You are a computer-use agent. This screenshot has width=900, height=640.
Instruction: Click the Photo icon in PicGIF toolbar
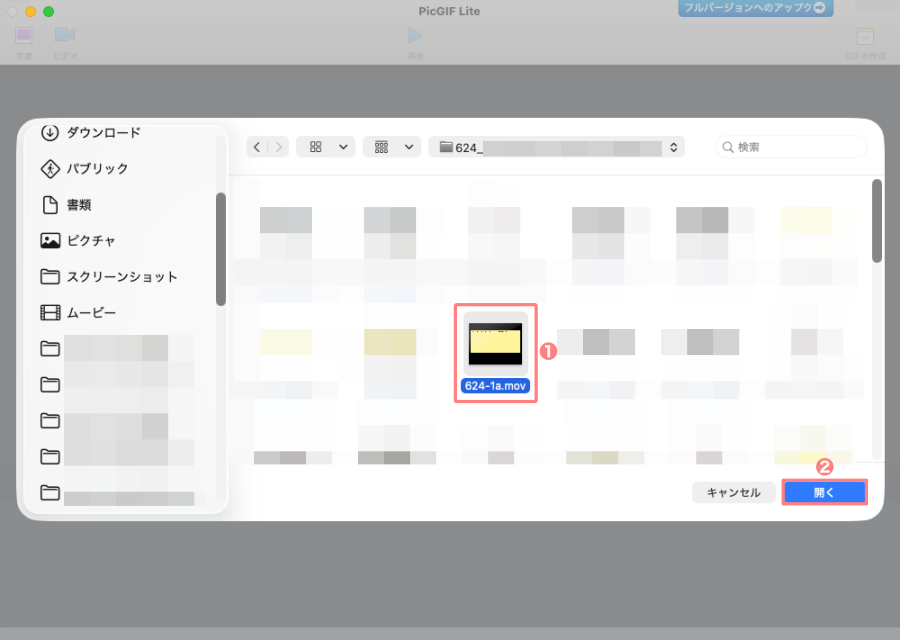tap(24, 37)
